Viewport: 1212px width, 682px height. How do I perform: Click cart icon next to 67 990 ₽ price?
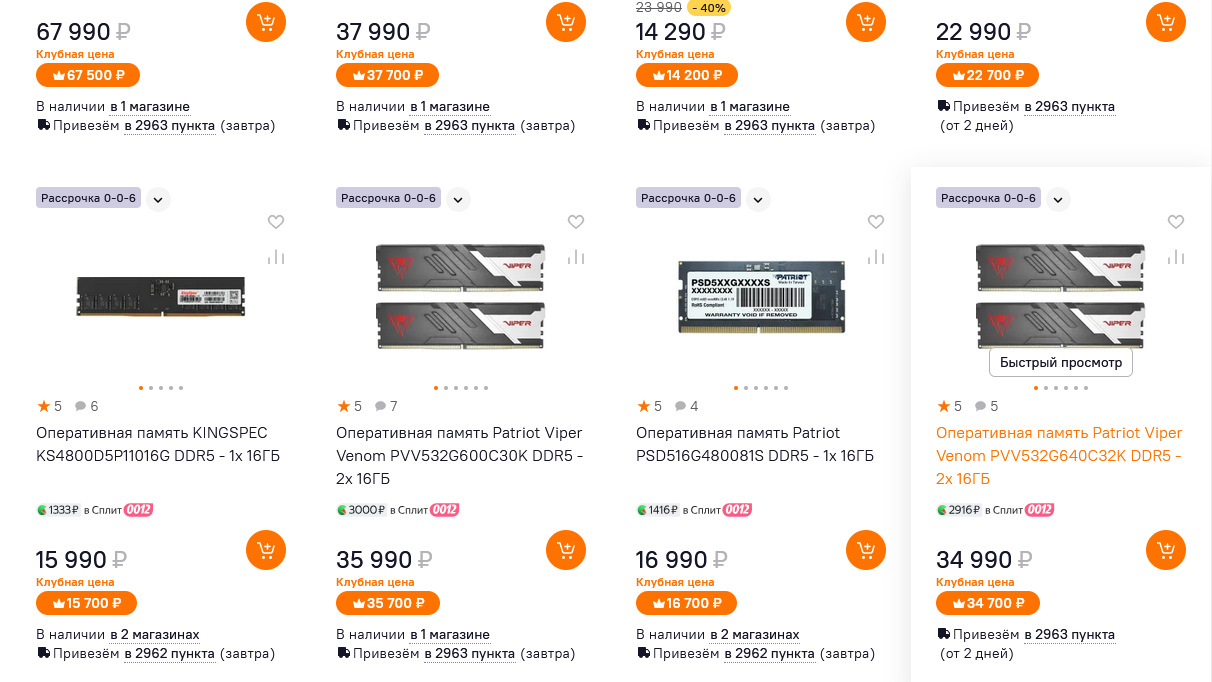(266, 22)
